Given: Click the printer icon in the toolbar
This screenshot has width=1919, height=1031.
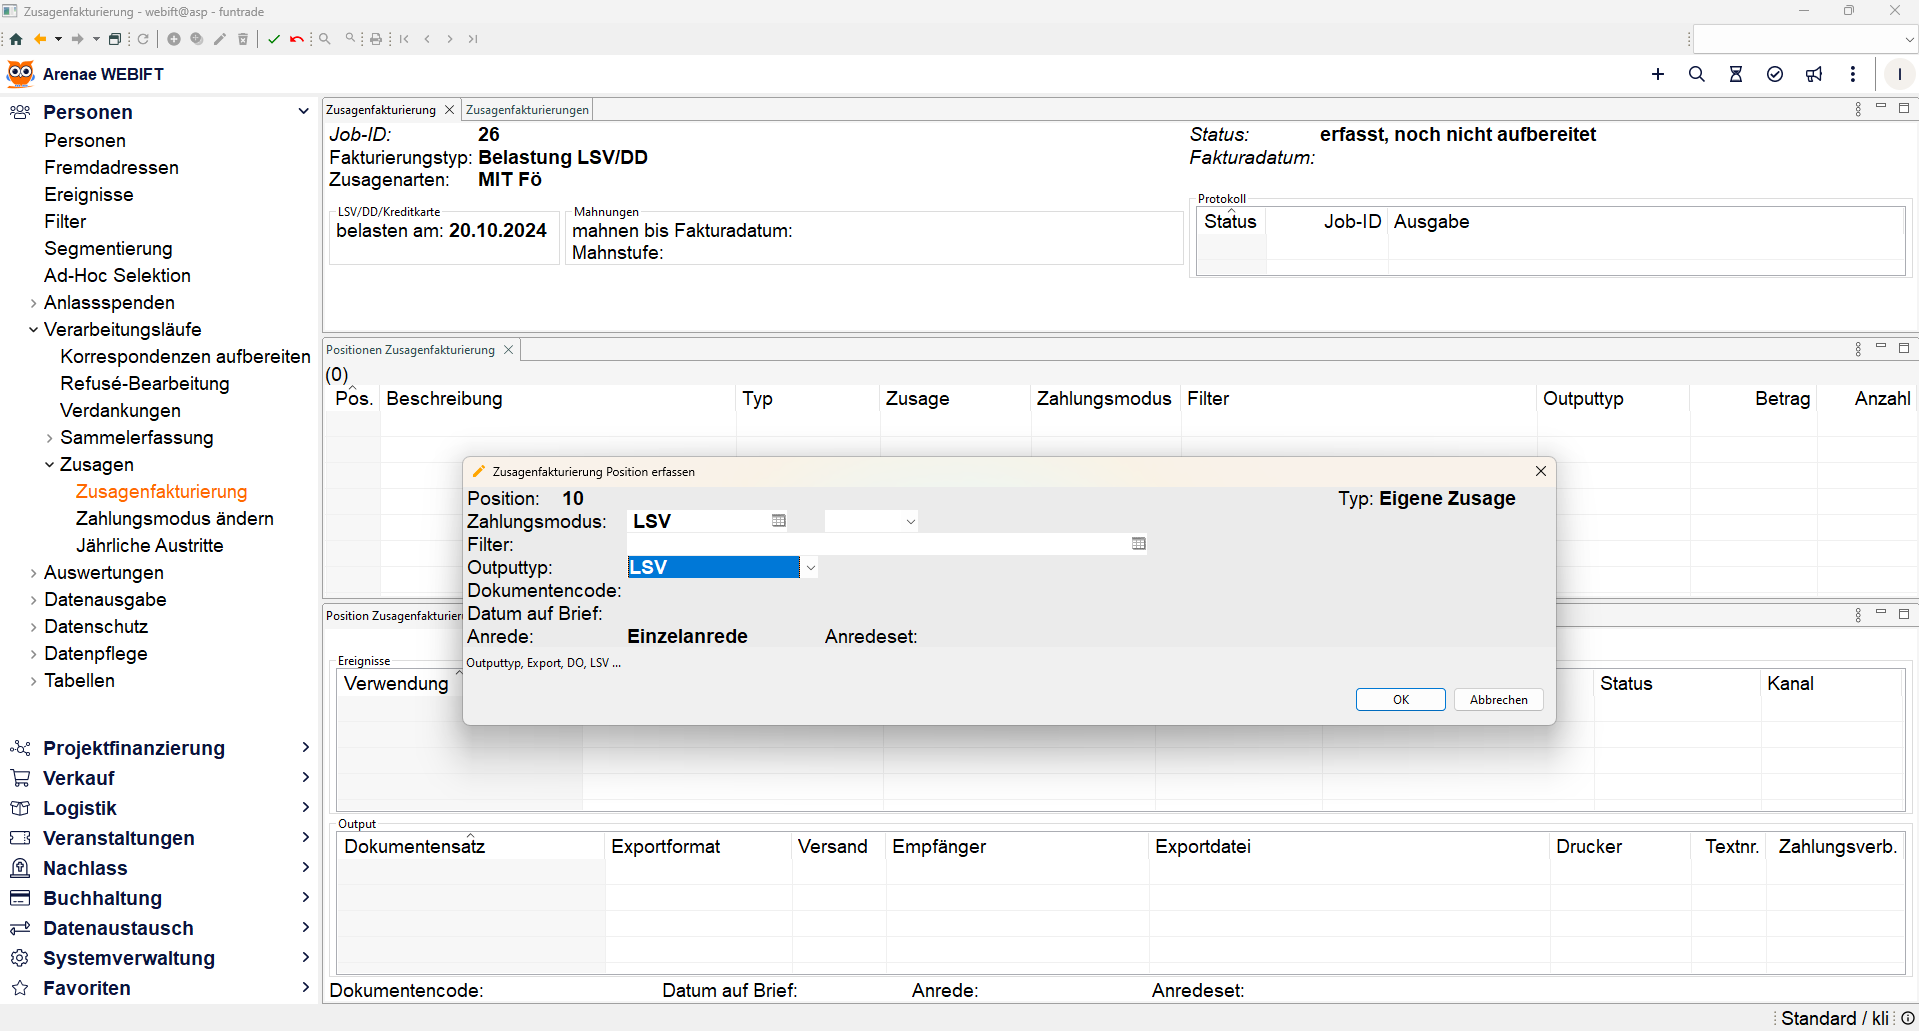Looking at the screenshot, I should 376,39.
